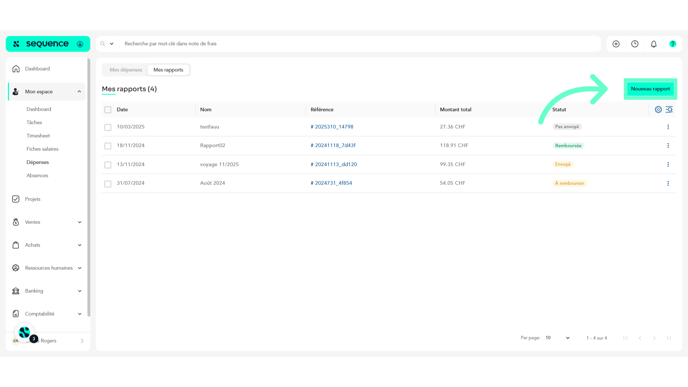Open report reference 2025310_14798

[332, 127]
